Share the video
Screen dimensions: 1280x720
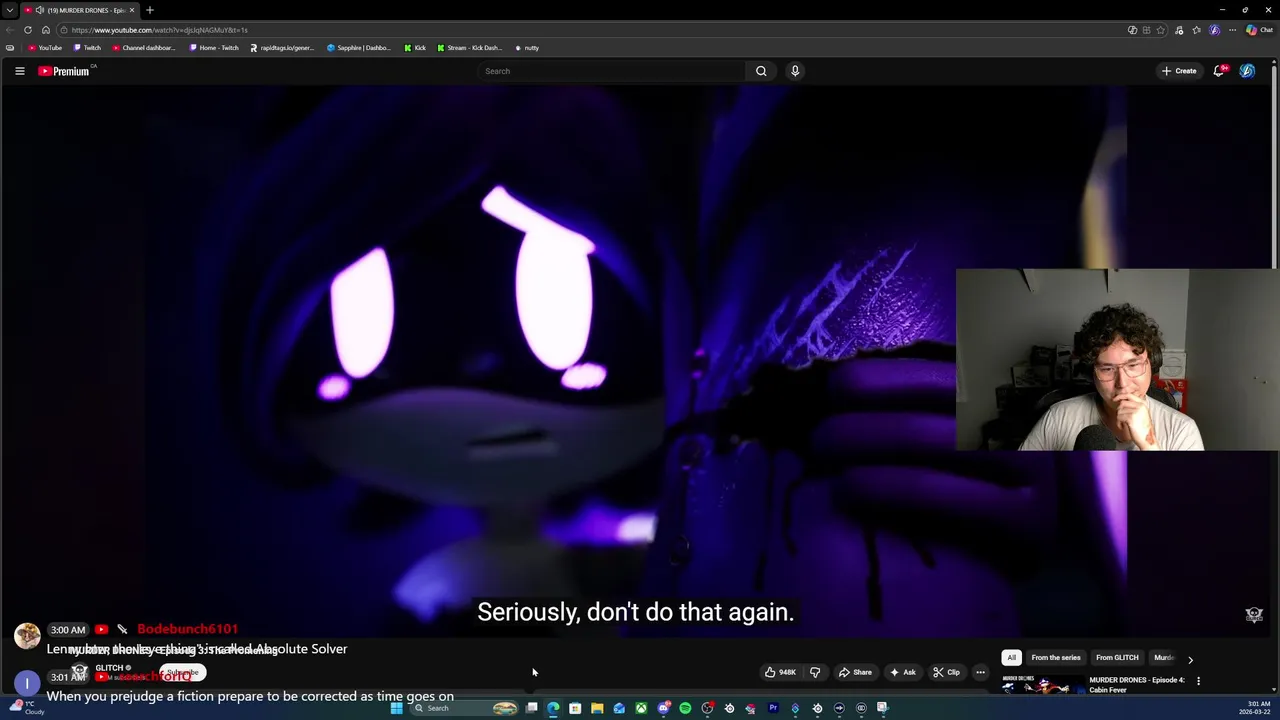tap(856, 672)
